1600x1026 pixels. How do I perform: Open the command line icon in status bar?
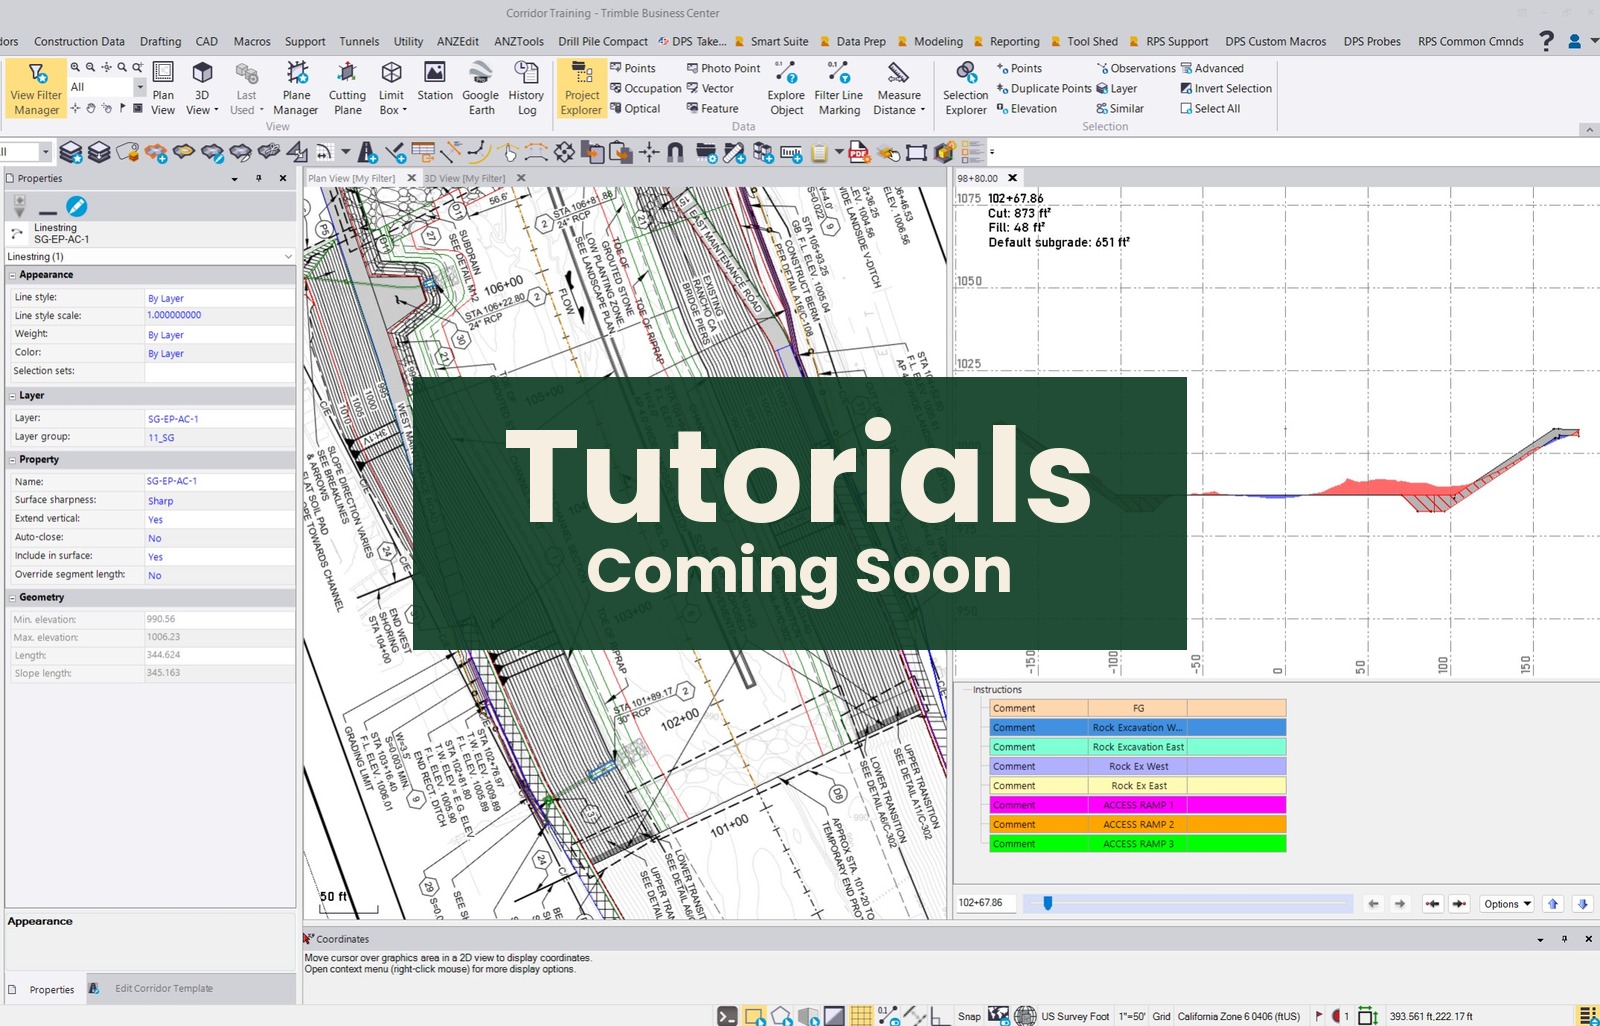727,1016
